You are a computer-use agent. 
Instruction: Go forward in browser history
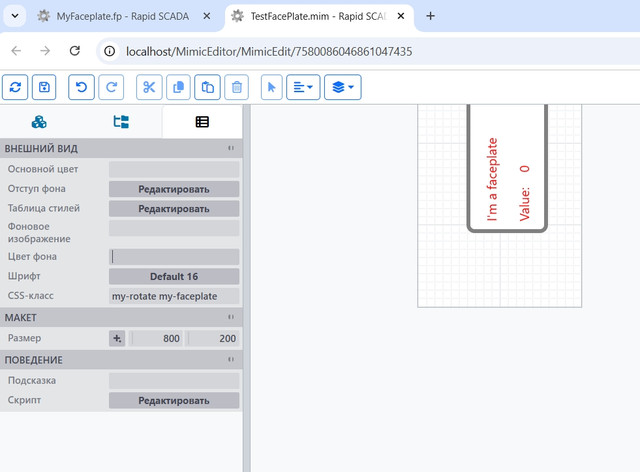click(45, 51)
